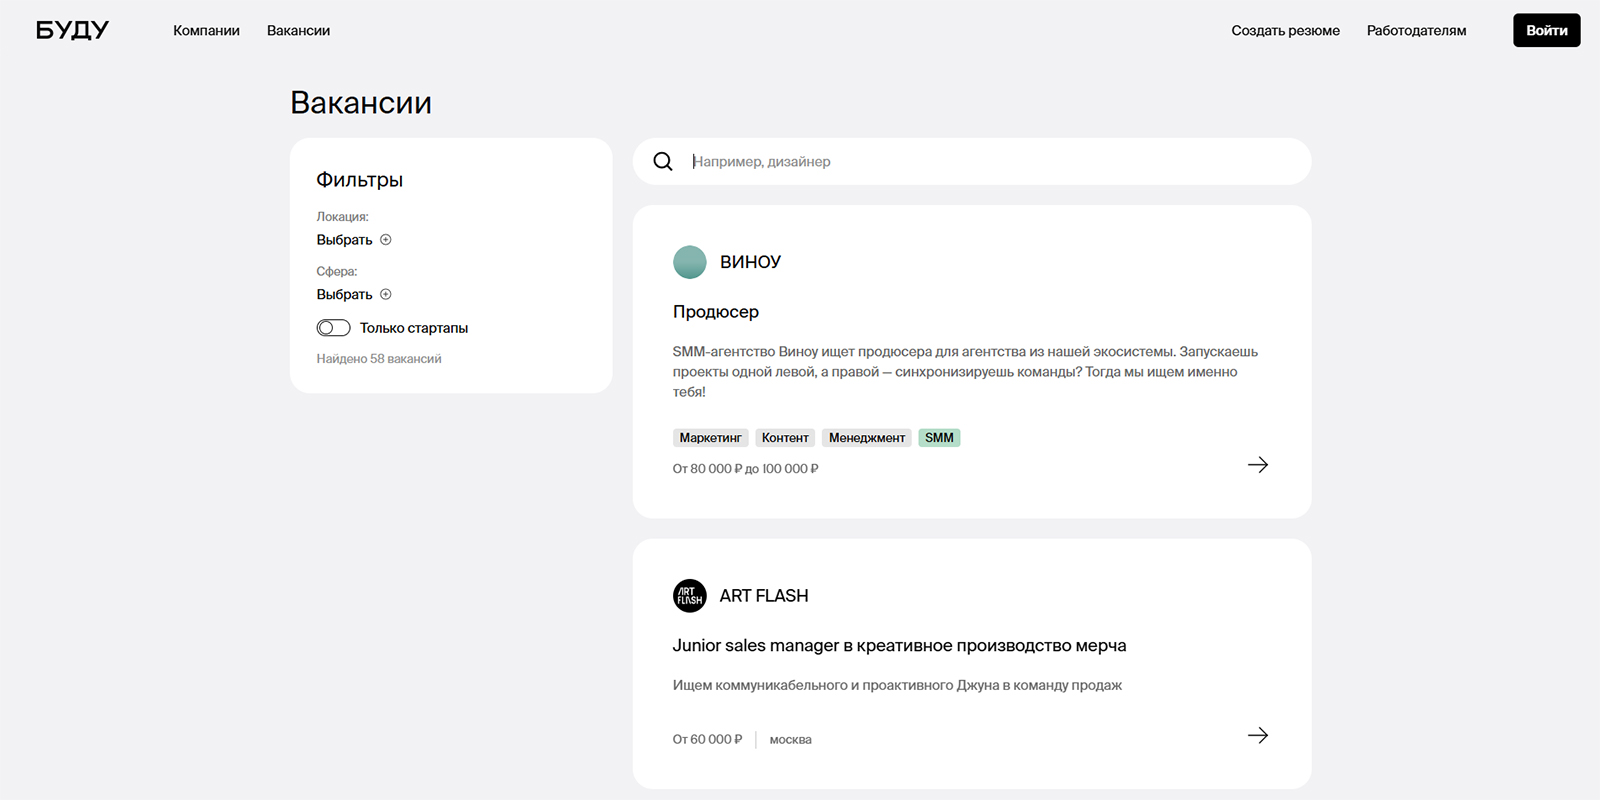Click the plus icon next to Сфера Выбрать

tap(386, 294)
